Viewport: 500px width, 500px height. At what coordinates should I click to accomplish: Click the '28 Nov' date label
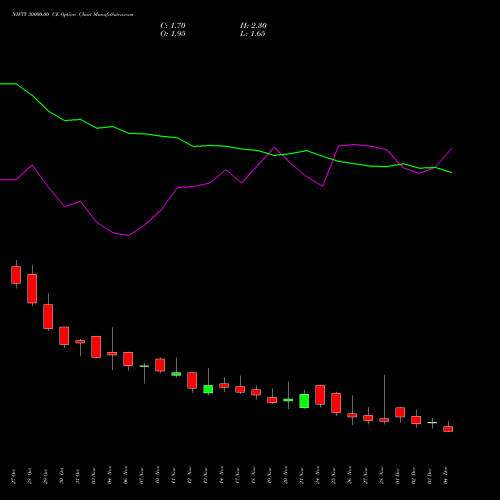[x=382, y=475]
